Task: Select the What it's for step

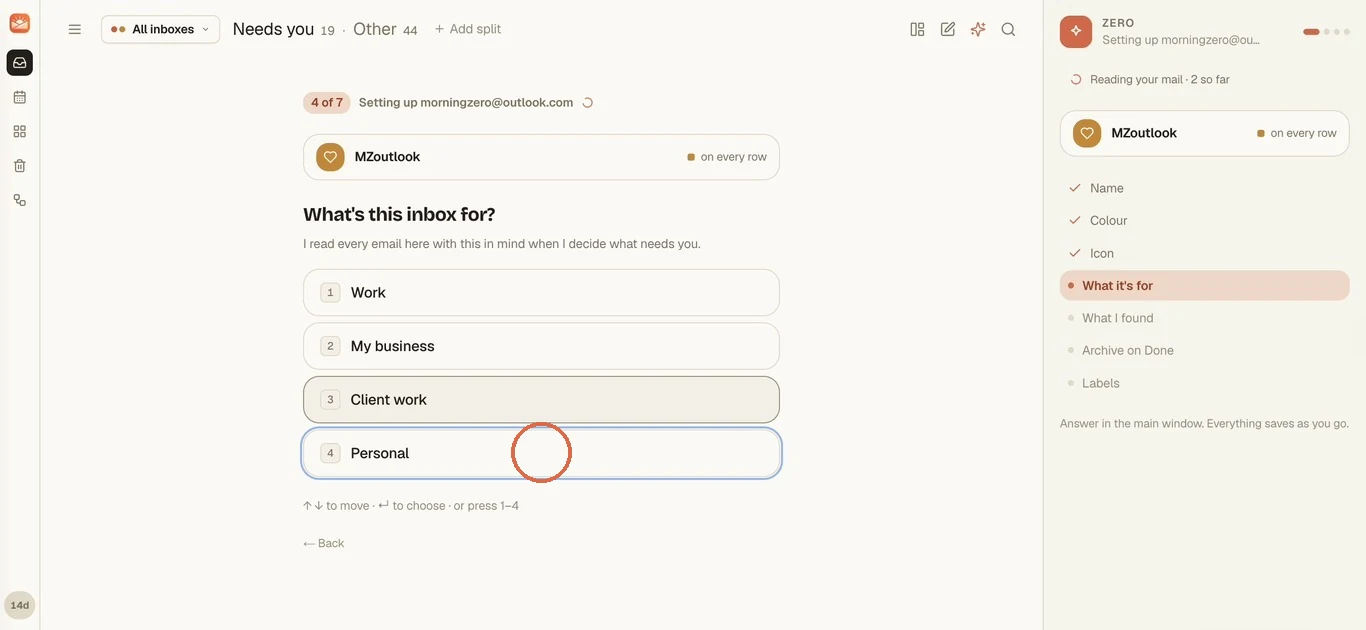Action: [1204, 285]
